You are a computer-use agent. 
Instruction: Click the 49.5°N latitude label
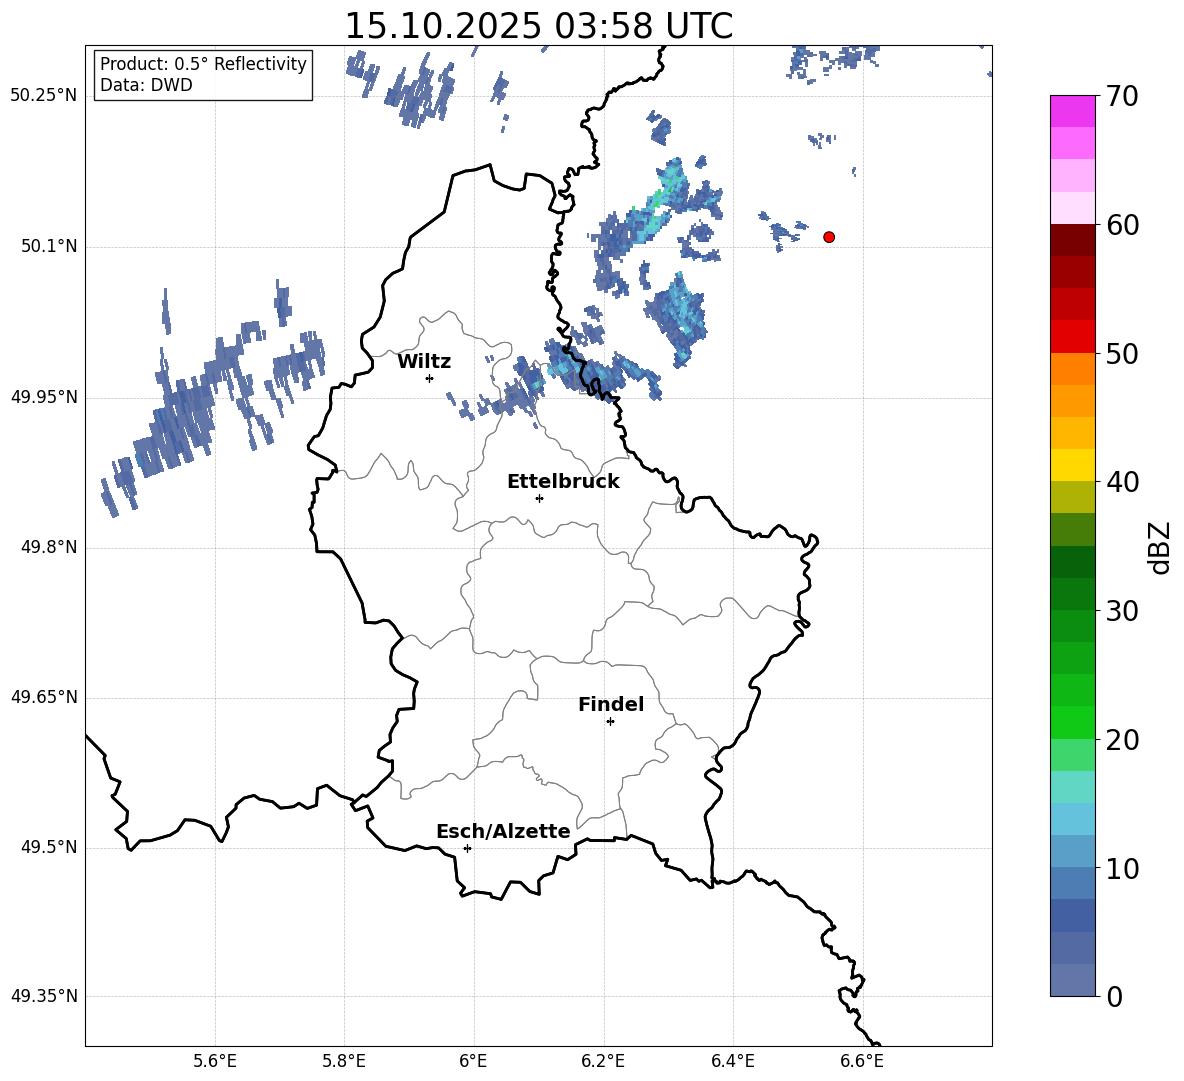tap(49, 847)
